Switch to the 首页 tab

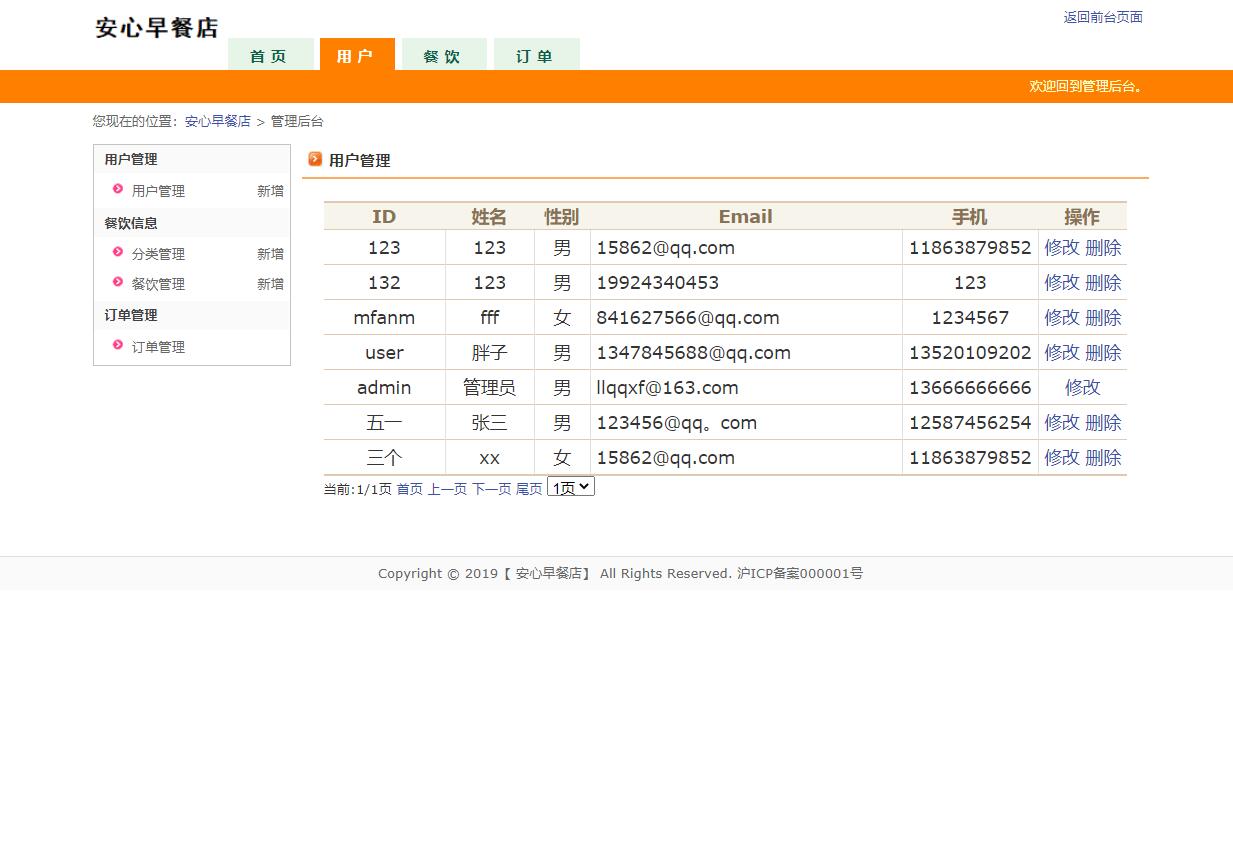click(x=270, y=56)
